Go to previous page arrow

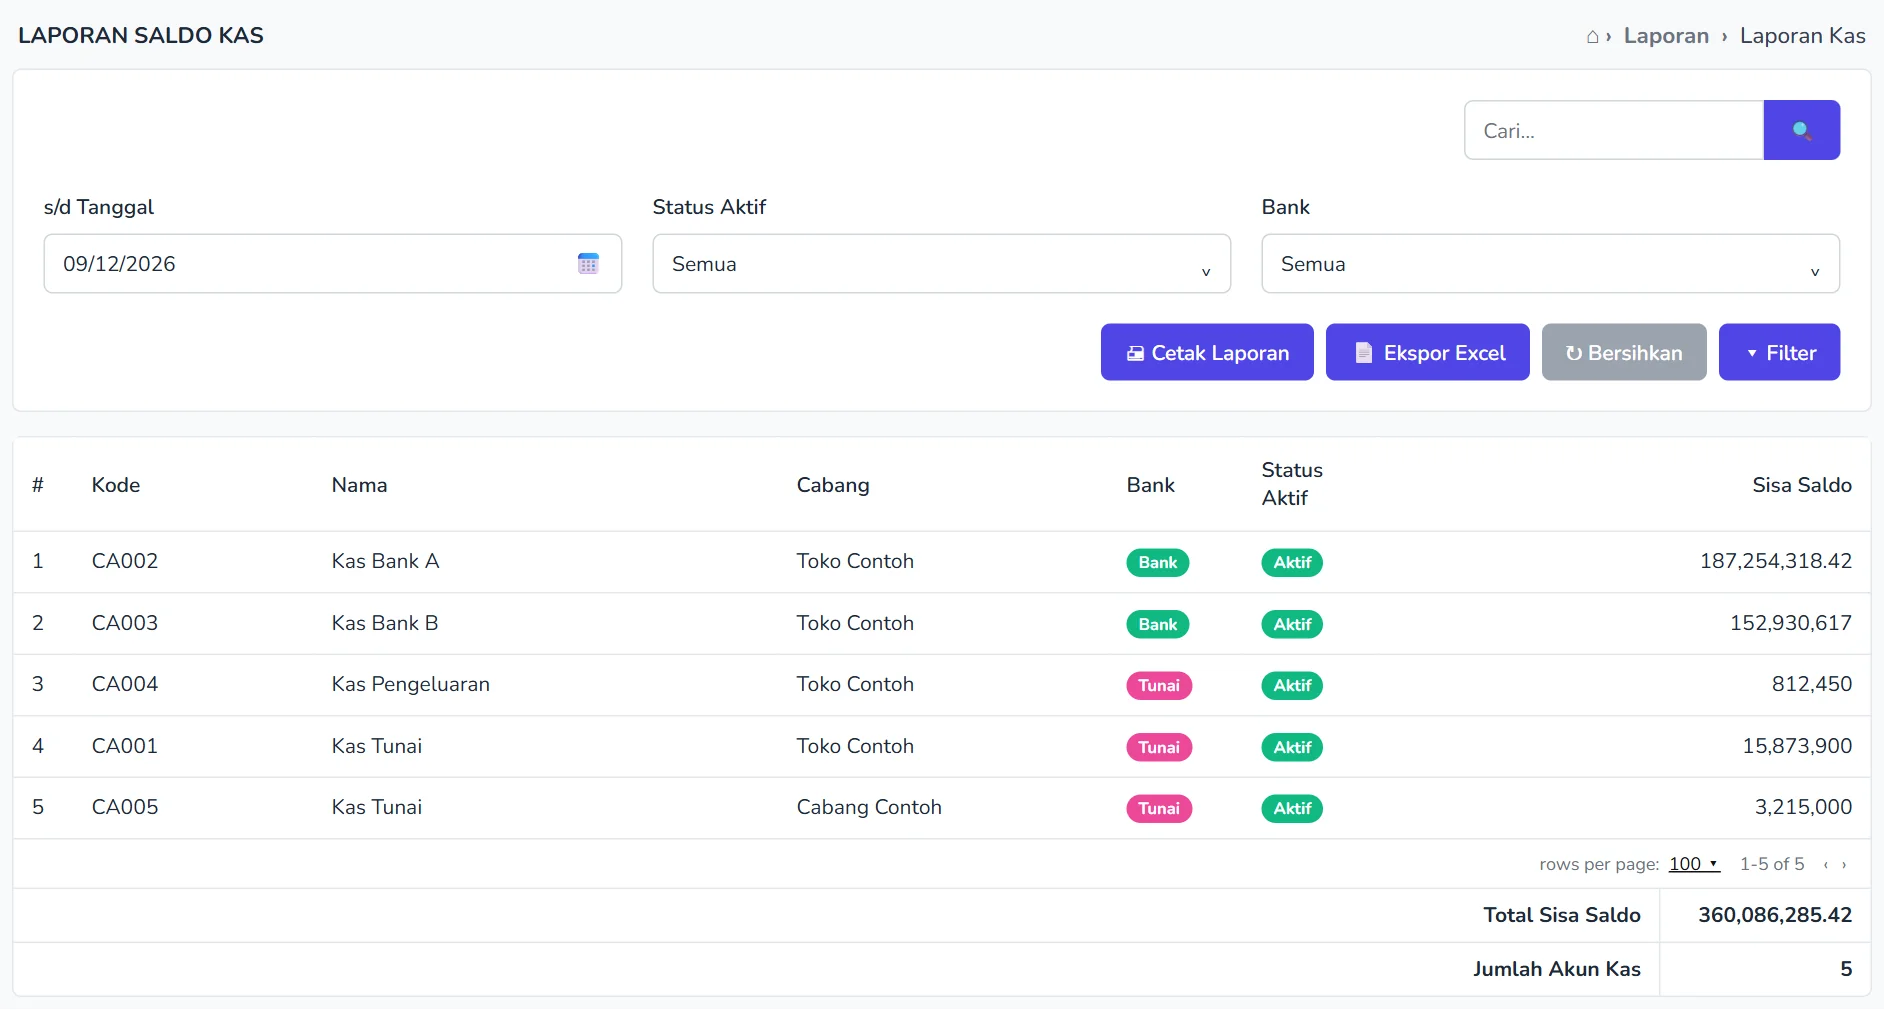tap(1826, 865)
